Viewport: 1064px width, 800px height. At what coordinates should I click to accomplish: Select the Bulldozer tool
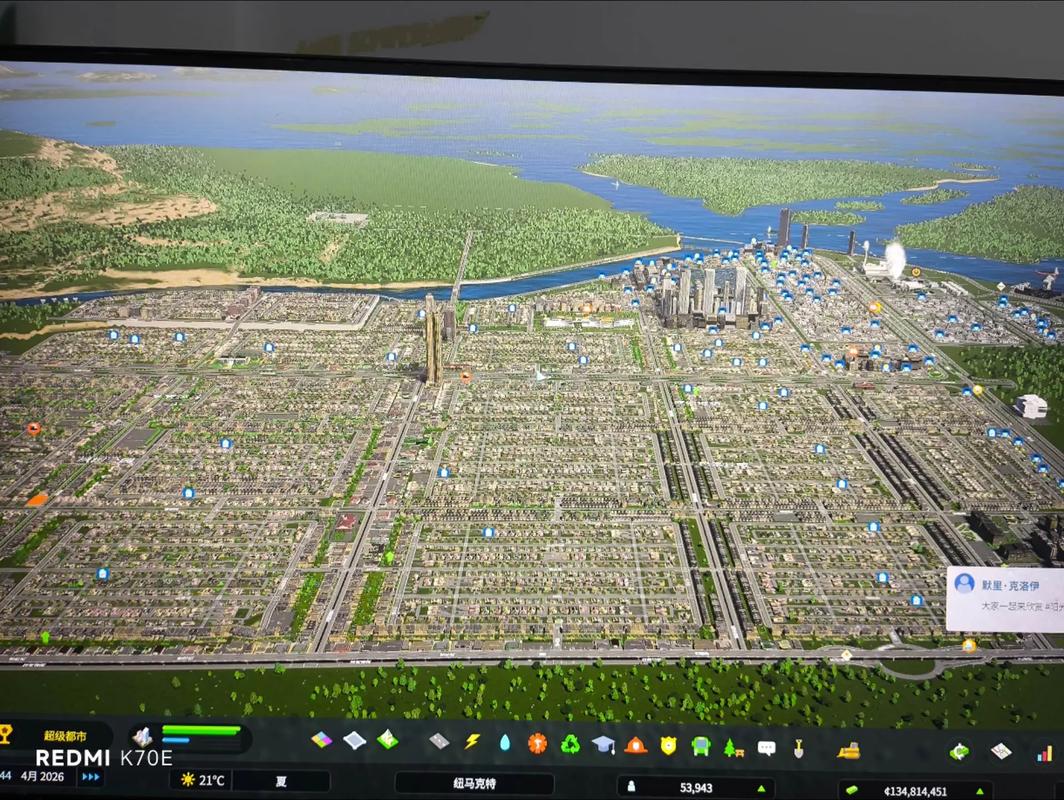pos(848,749)
